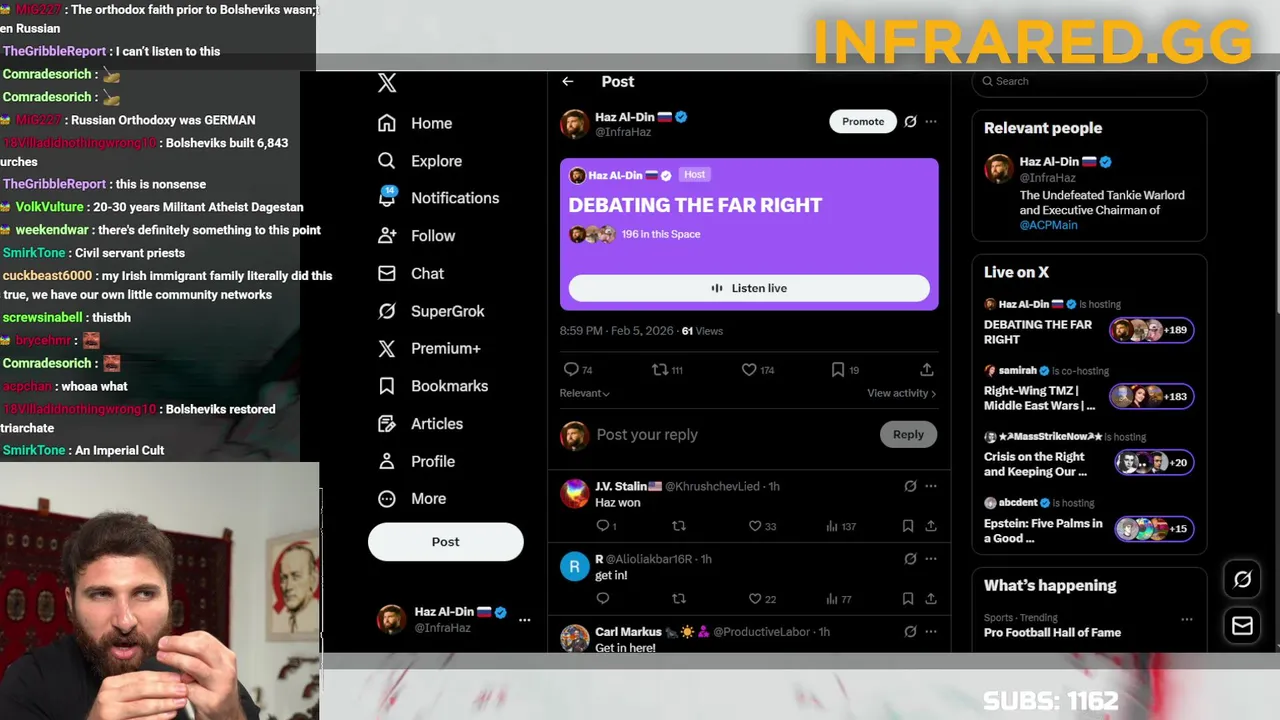Click Listen live on the Space card

[749, 288]
